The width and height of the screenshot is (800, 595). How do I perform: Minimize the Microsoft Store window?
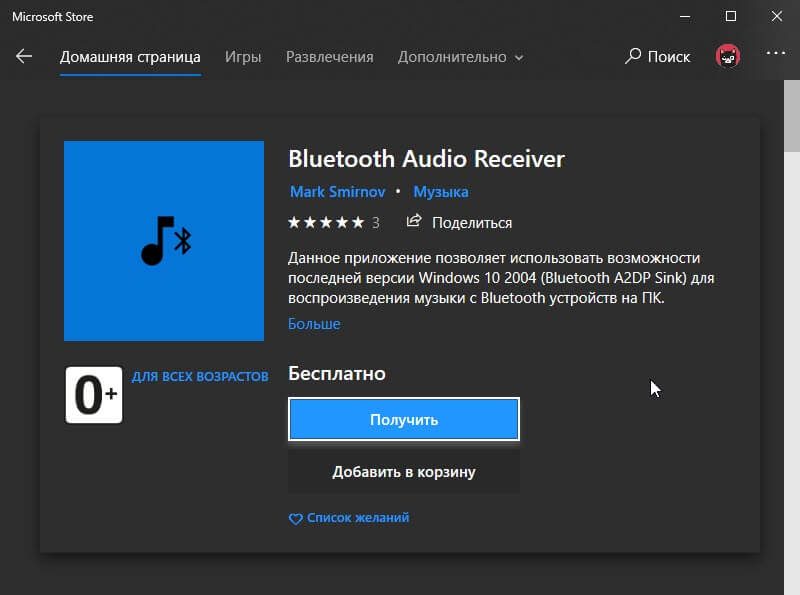click(x=685, y=17)
